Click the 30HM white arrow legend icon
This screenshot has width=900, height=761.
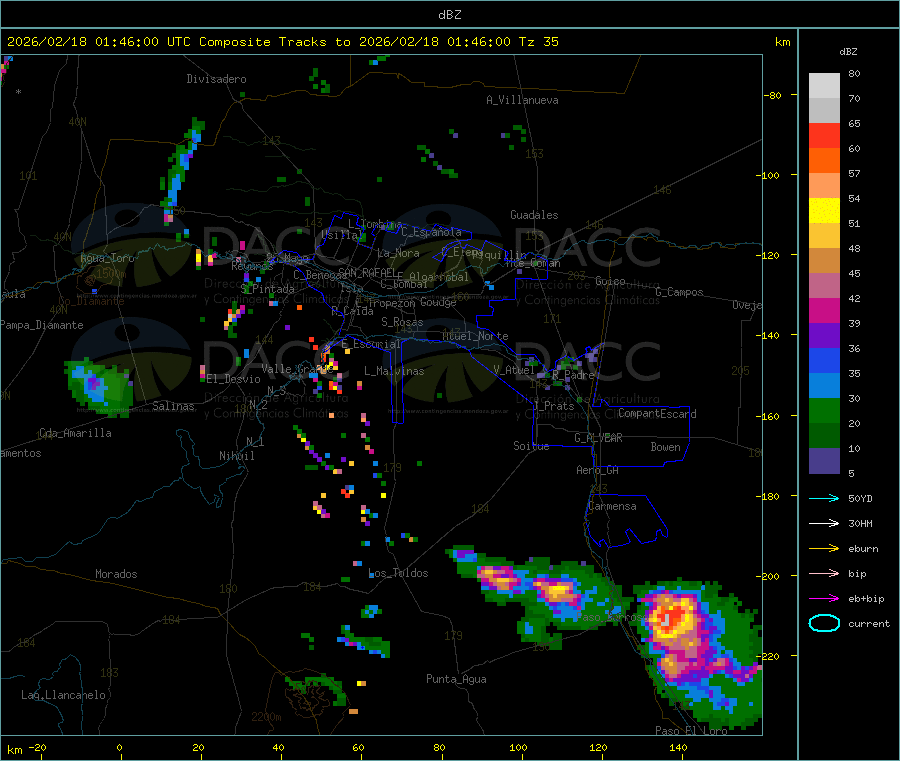click(824, 523)
